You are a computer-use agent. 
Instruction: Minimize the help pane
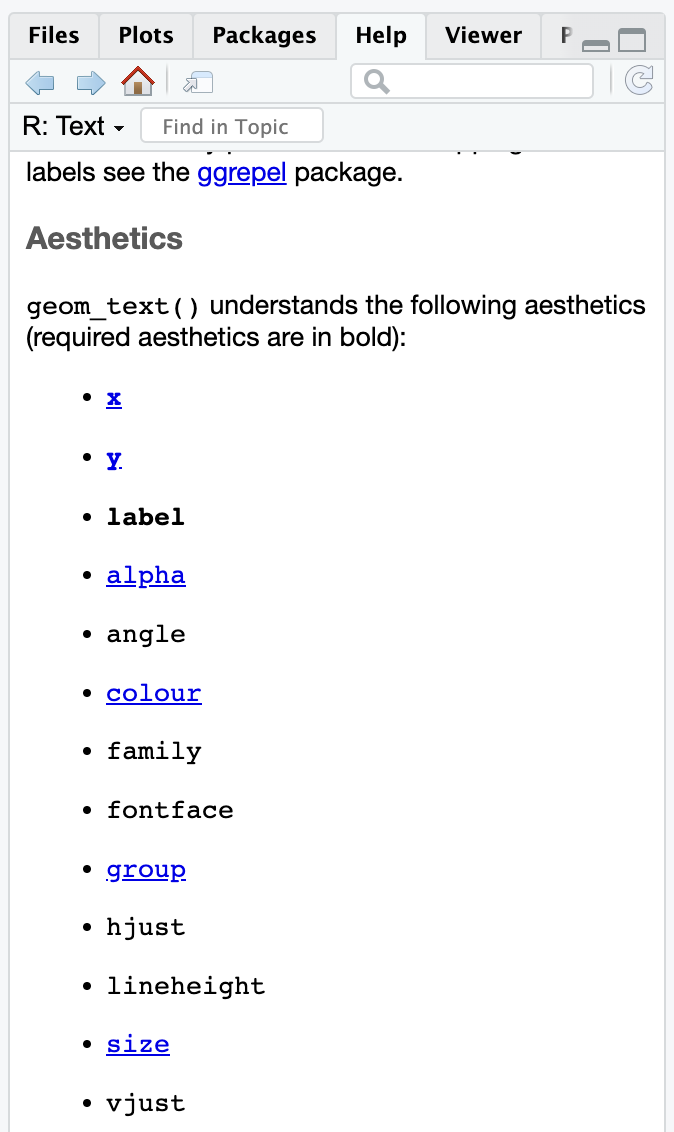(x=596, y=43)
